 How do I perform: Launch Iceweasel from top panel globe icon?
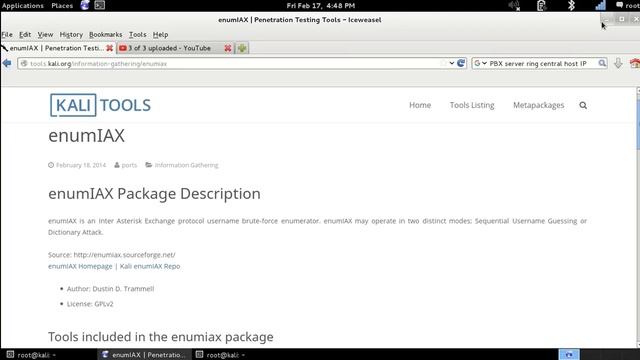(85, 5)
